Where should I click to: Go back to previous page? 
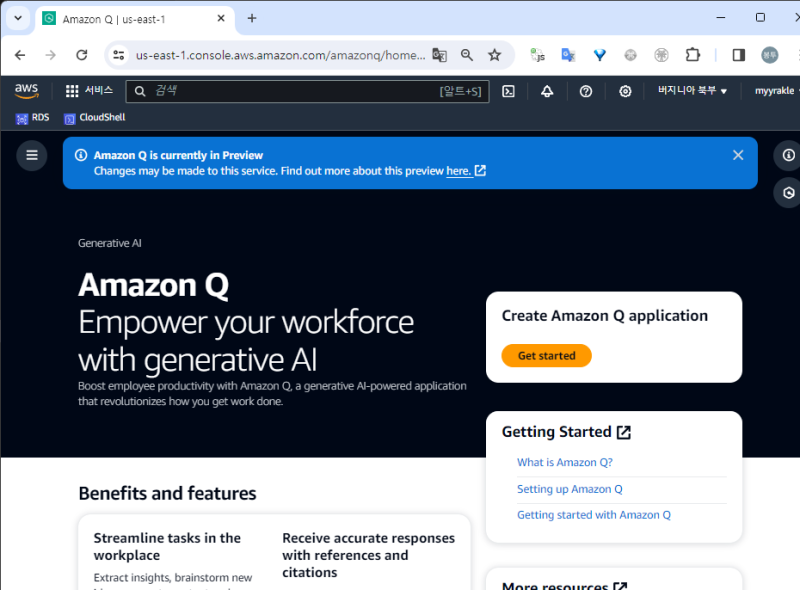(x=20, y=55)
